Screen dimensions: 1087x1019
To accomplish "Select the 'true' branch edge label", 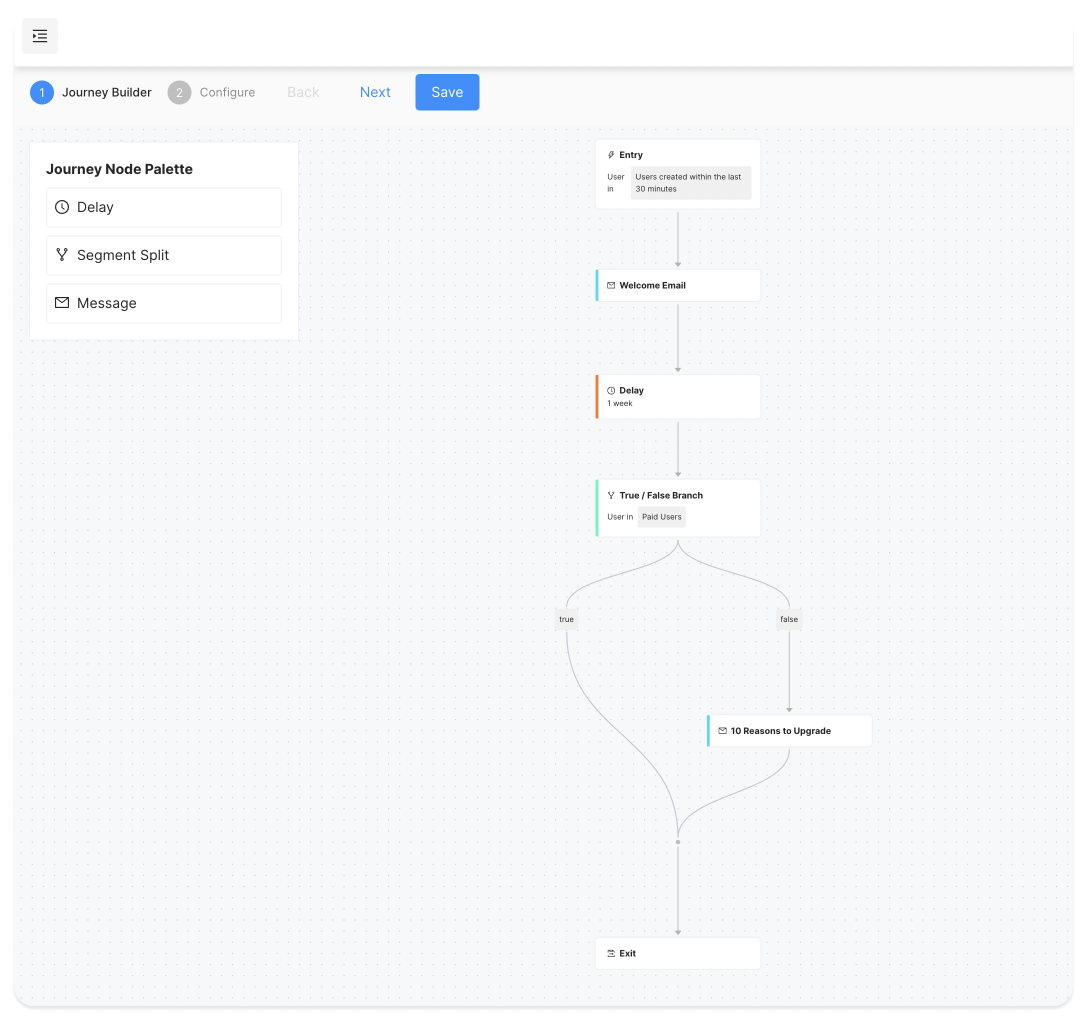I will 567,620.
